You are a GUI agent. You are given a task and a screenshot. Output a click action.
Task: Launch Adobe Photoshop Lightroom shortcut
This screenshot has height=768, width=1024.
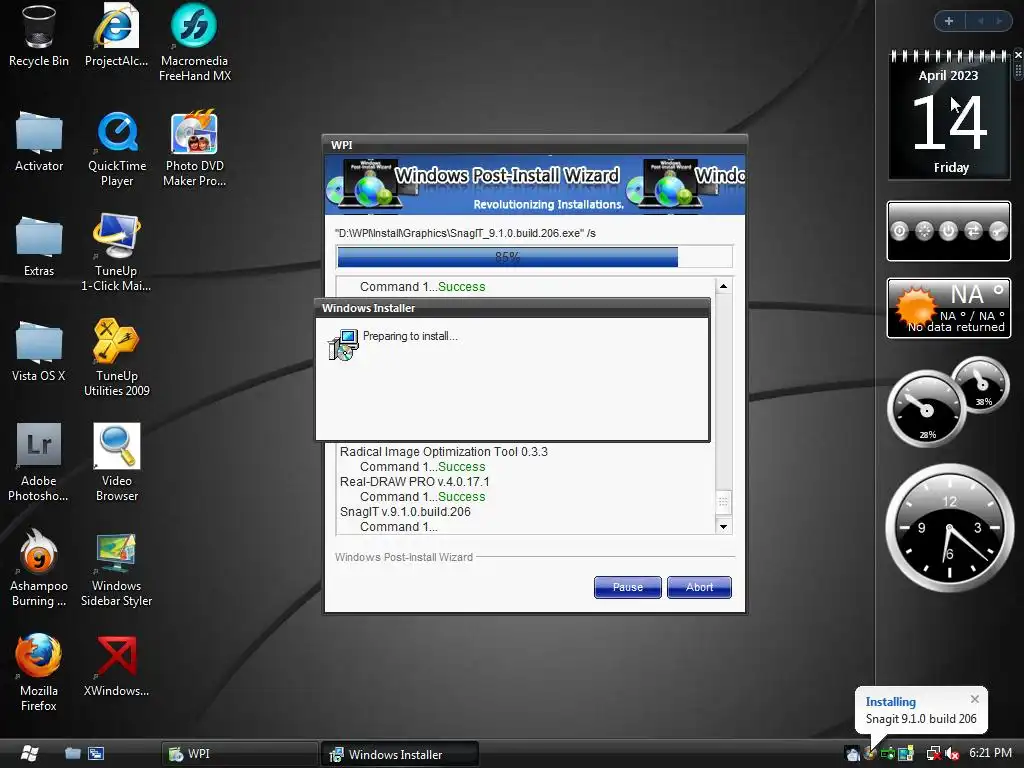click(x=39, y=462)
